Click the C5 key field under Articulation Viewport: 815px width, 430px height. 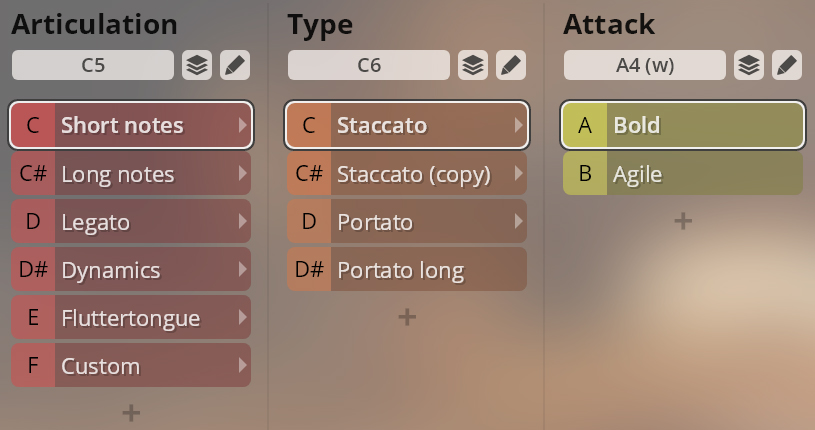point(93,66)
